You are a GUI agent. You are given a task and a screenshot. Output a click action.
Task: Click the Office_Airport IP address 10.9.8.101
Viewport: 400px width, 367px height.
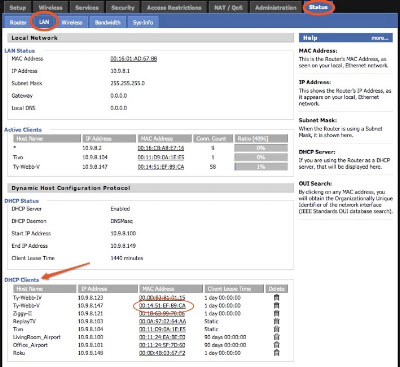point(90,345)
